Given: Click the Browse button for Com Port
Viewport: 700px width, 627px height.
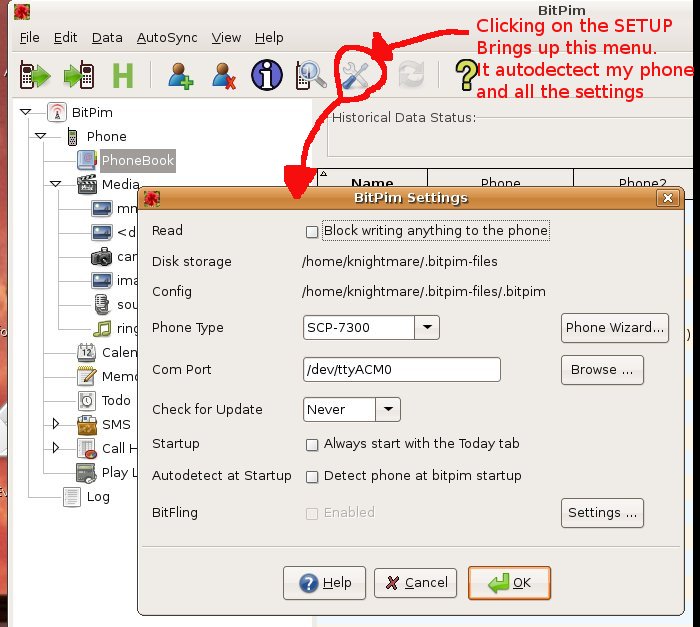Looking at the screenshot, I should click(x=601, y=369).
